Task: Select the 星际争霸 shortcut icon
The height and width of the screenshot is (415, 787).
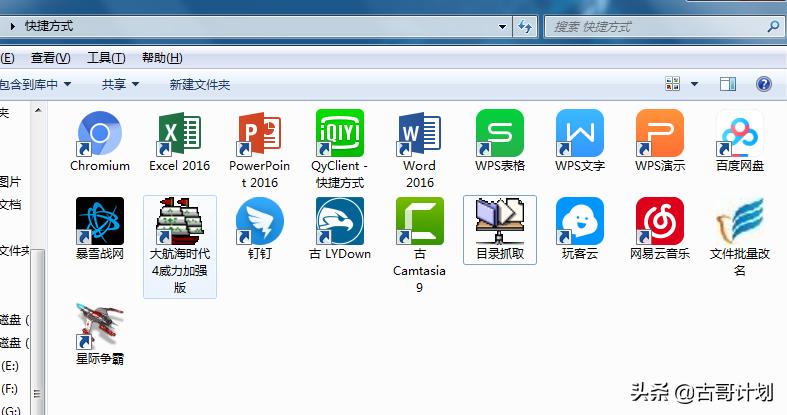Action: 99,326
